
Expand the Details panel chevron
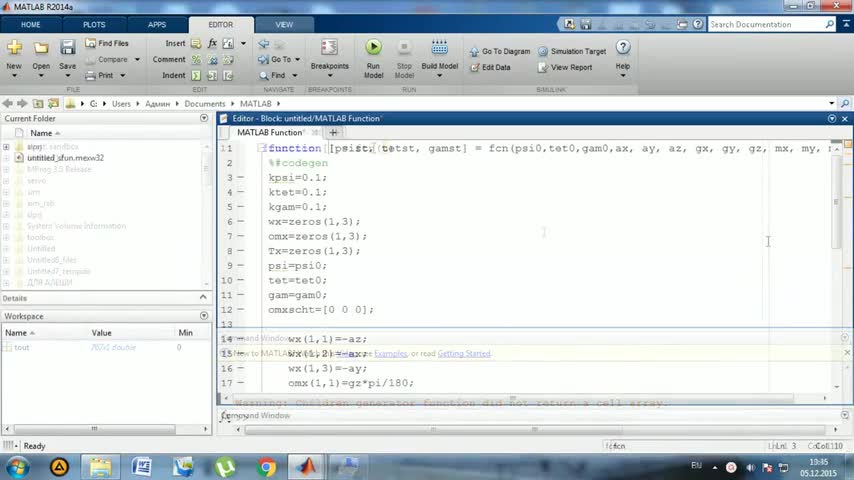coord(203,297)
